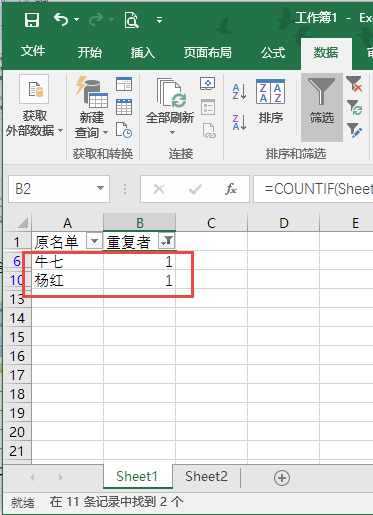Click the Undo arrow icon
373x515 pixels.
pos(61,19)
